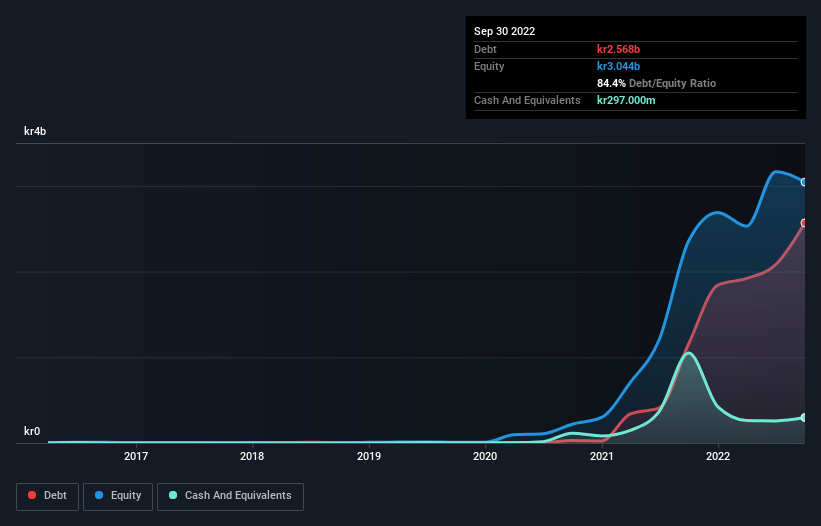Click the 84.4% Debt/Equity Ratio text

point(657,83)
